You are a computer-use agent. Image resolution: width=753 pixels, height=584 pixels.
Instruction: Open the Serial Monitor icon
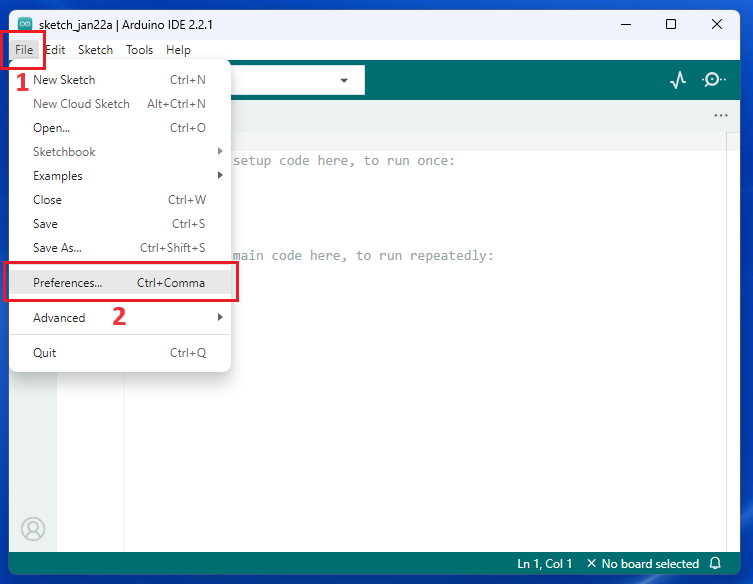tap(714, 80)
